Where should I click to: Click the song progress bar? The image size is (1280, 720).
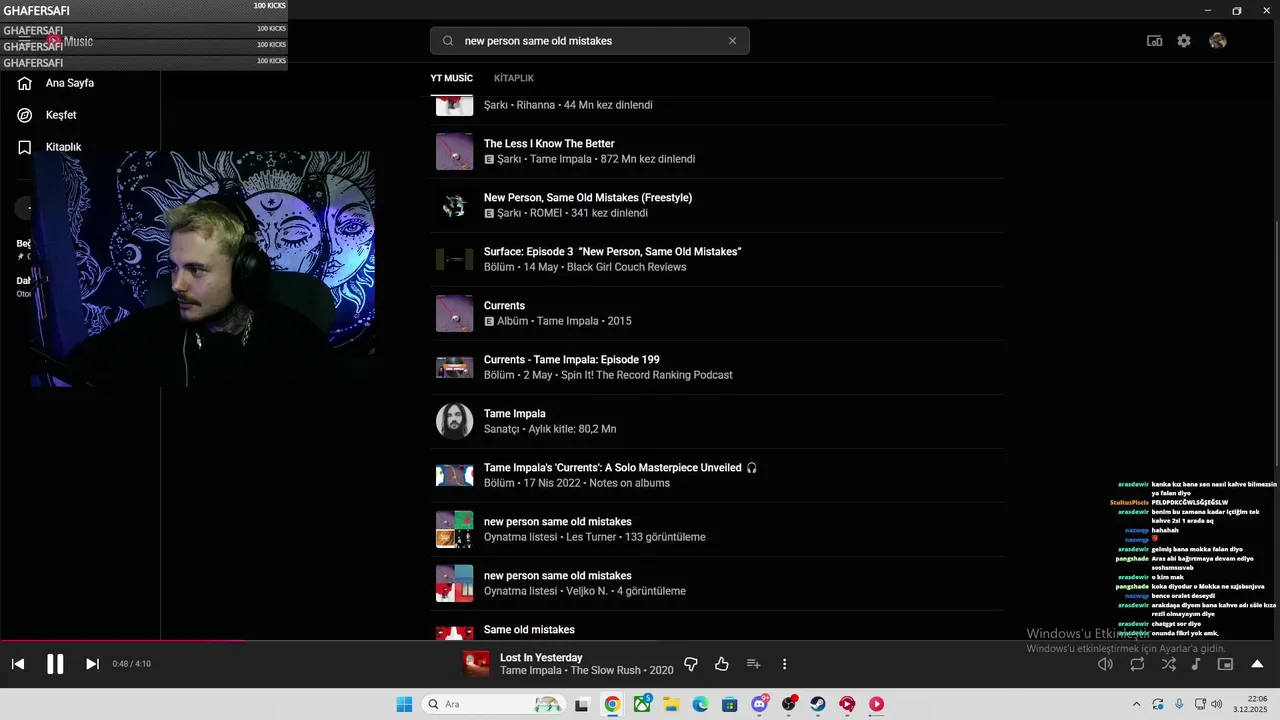pyautogui.click(x=640, y=641)
